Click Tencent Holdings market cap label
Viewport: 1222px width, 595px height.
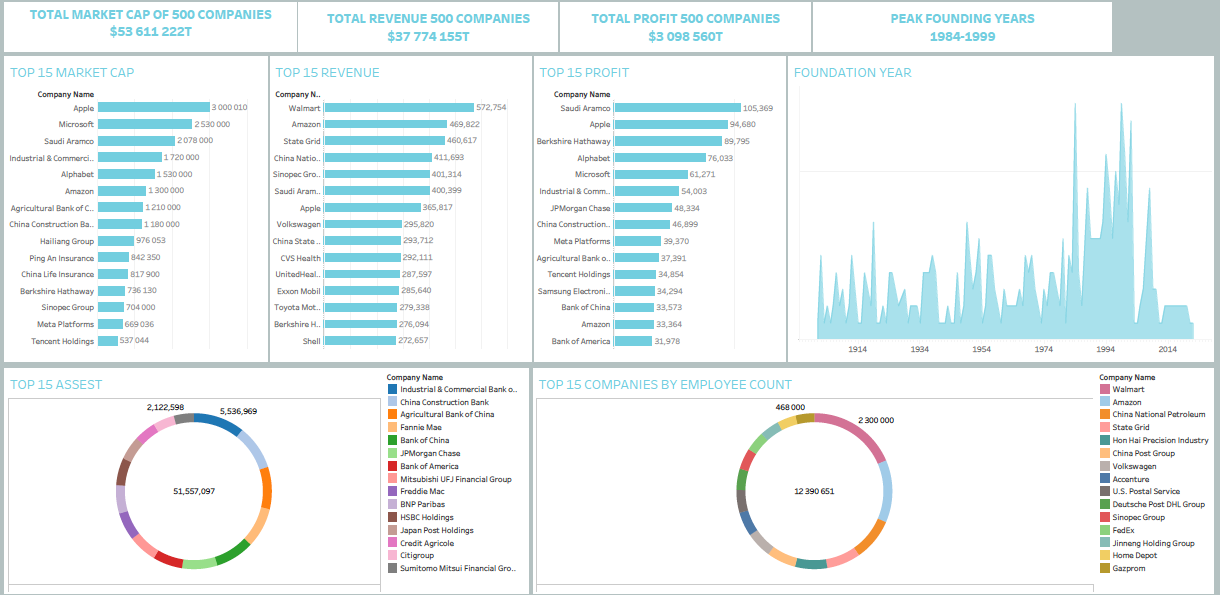point(62,341)
